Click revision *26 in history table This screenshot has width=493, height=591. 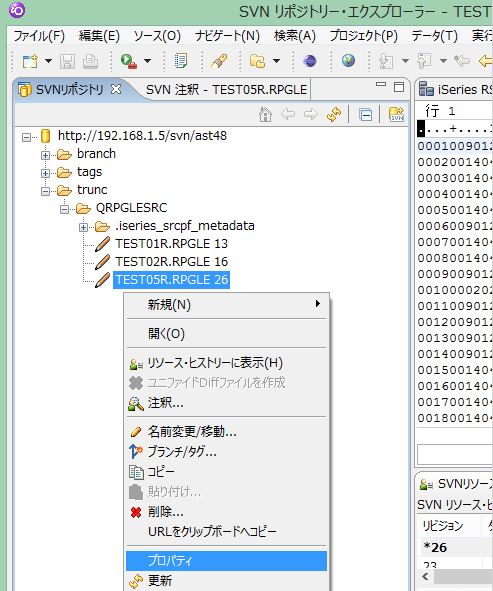point(435,547)
